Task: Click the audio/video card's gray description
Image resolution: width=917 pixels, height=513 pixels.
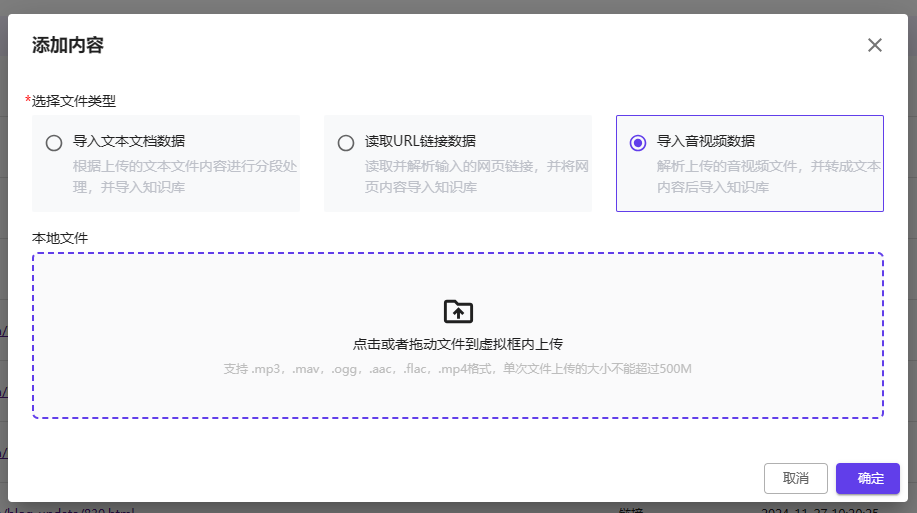Action: [x=768, y=176]
